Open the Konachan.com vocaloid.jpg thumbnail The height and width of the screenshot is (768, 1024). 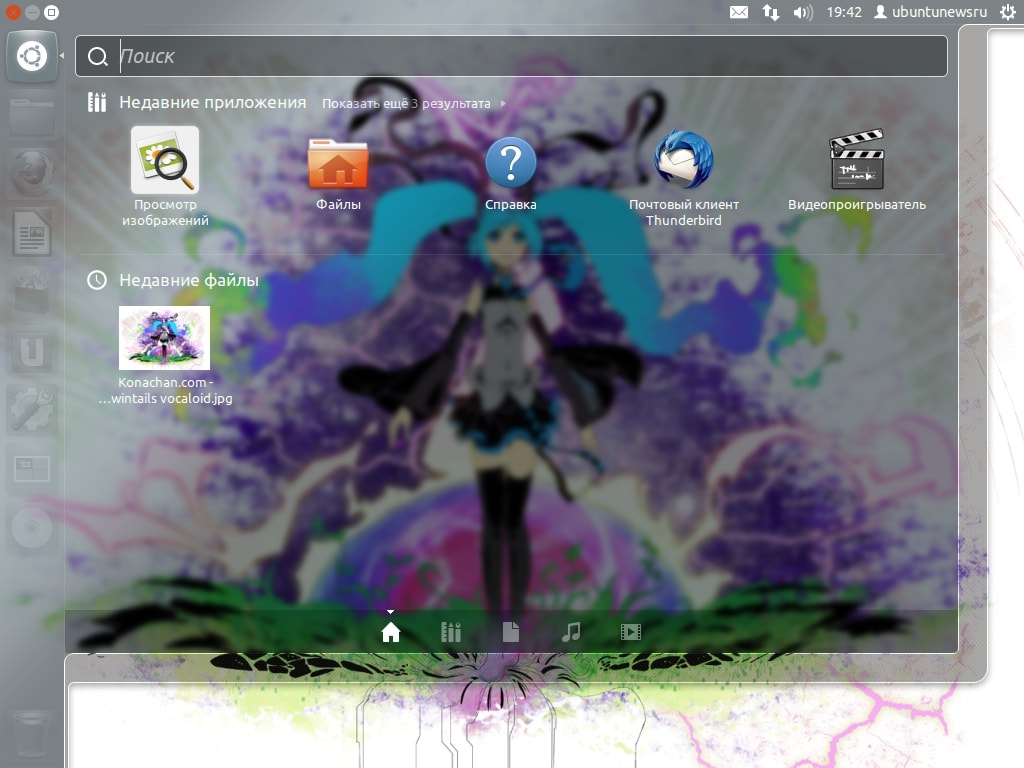pyautogui.click(x=165, y=338)
